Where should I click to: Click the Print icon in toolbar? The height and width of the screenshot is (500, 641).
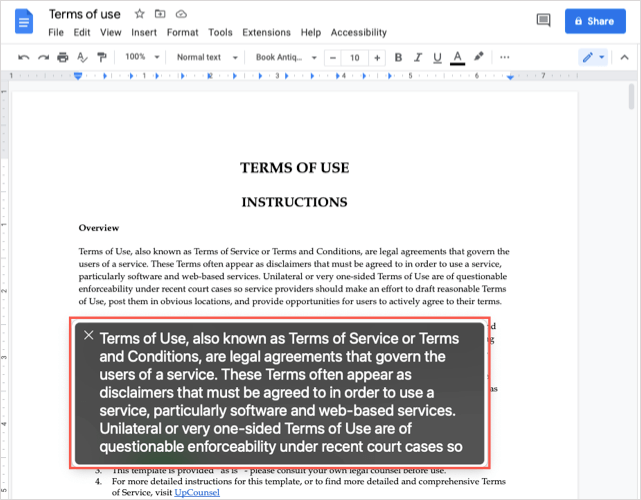pos(63,57)
